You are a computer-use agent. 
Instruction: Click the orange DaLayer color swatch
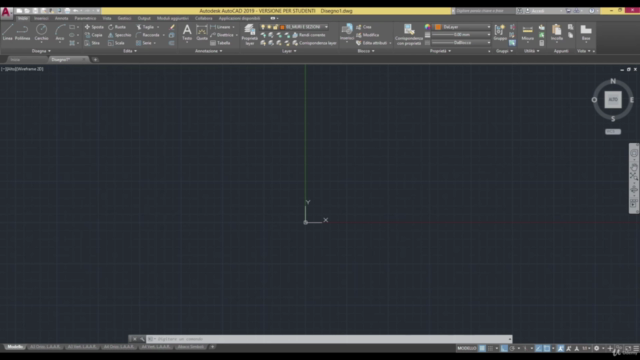click(438, 27)
